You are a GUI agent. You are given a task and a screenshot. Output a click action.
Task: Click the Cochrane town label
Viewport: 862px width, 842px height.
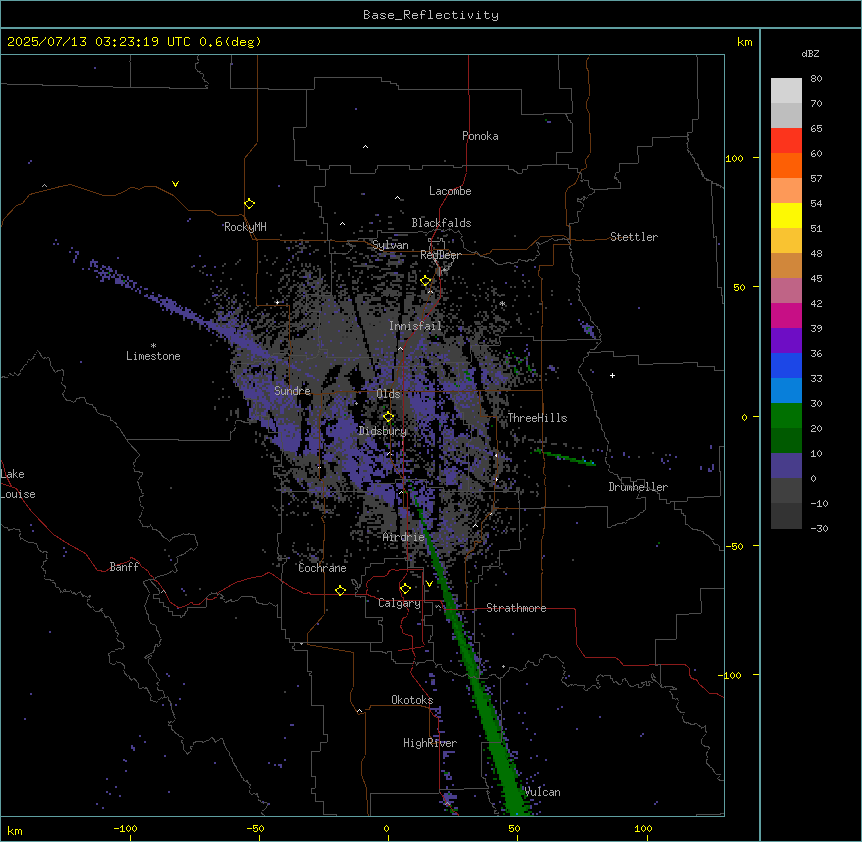tap(322, 568)
